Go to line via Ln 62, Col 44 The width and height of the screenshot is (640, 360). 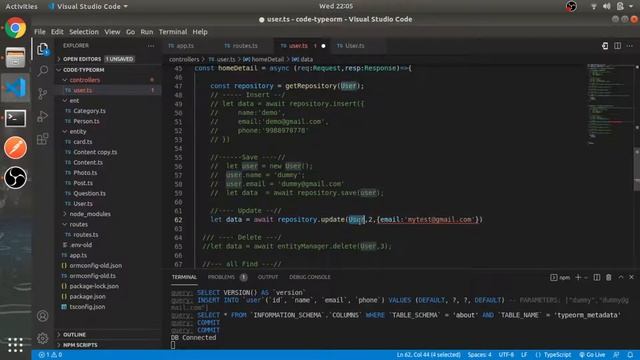pos(428,355)
